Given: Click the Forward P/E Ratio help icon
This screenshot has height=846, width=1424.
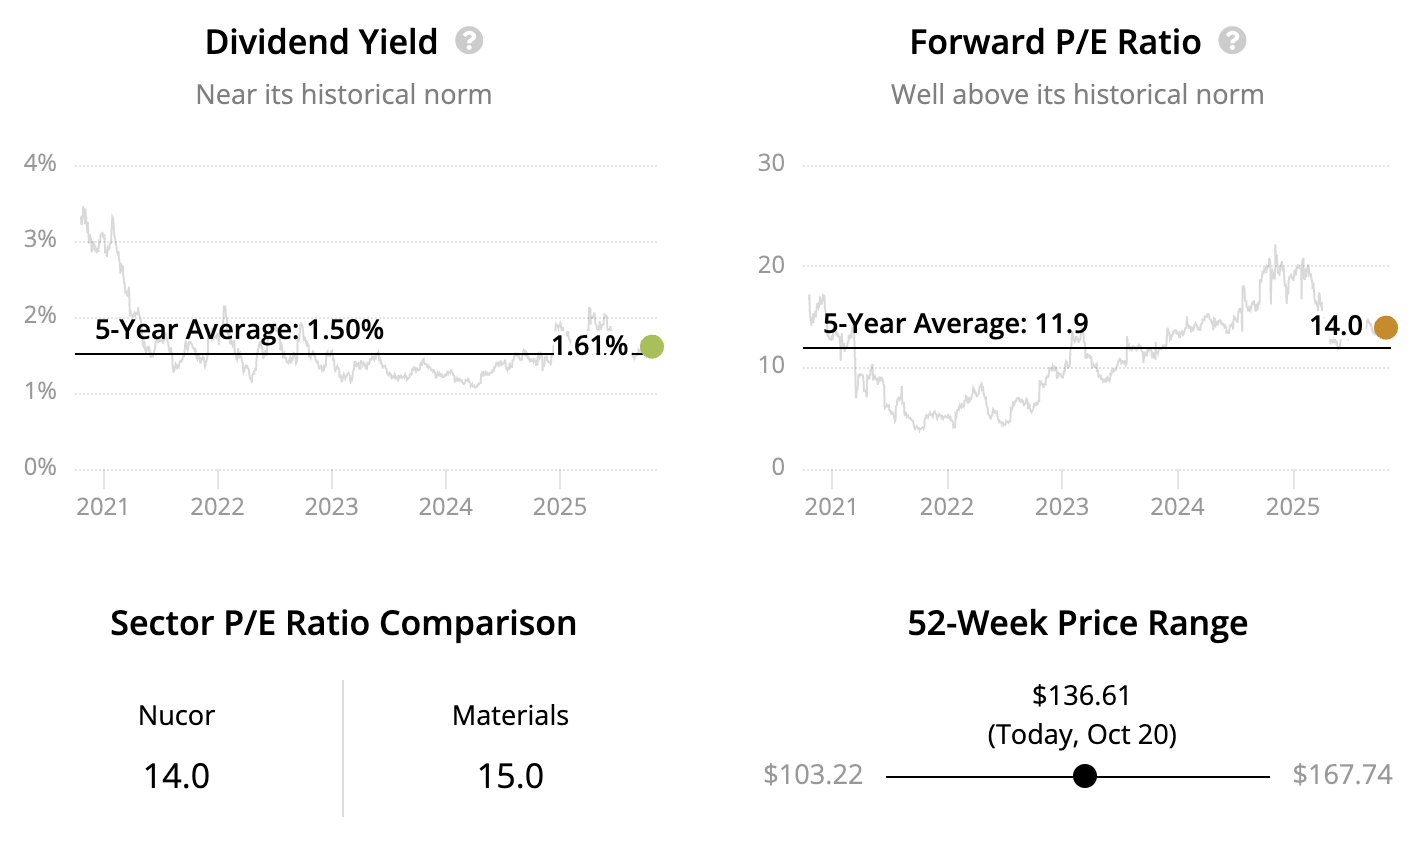Looking at the screenshot, I should [x=1233, y=41].
